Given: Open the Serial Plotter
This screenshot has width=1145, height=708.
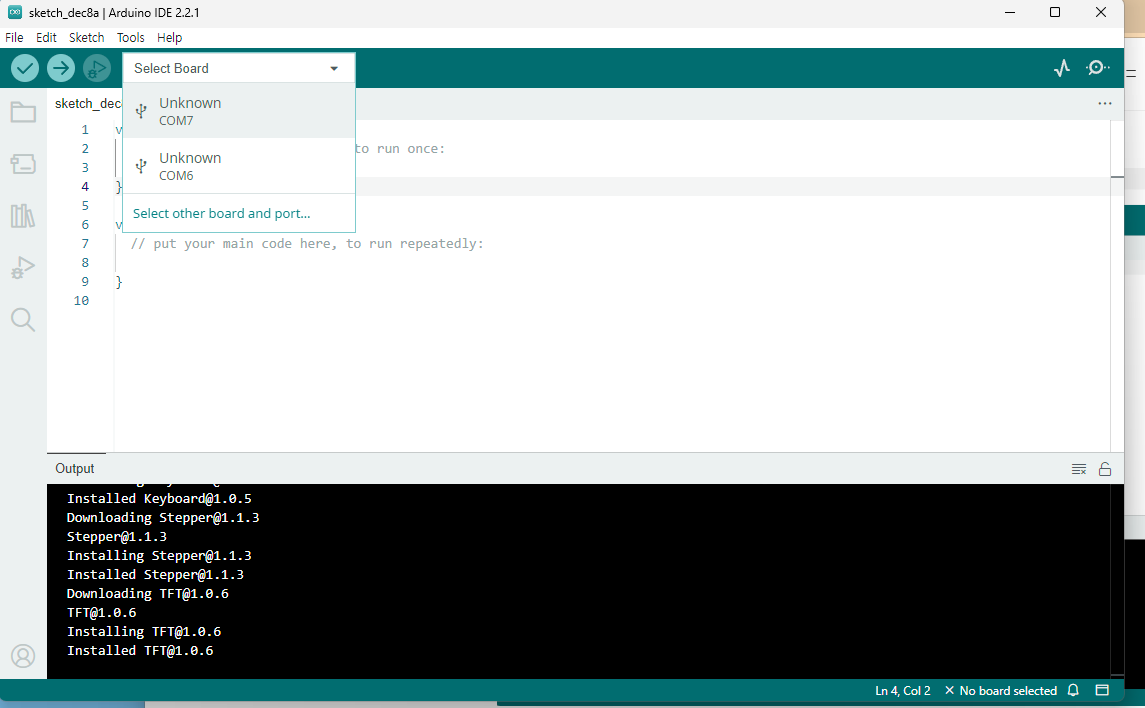Looking at the screenshot, I should point(1062,68).
